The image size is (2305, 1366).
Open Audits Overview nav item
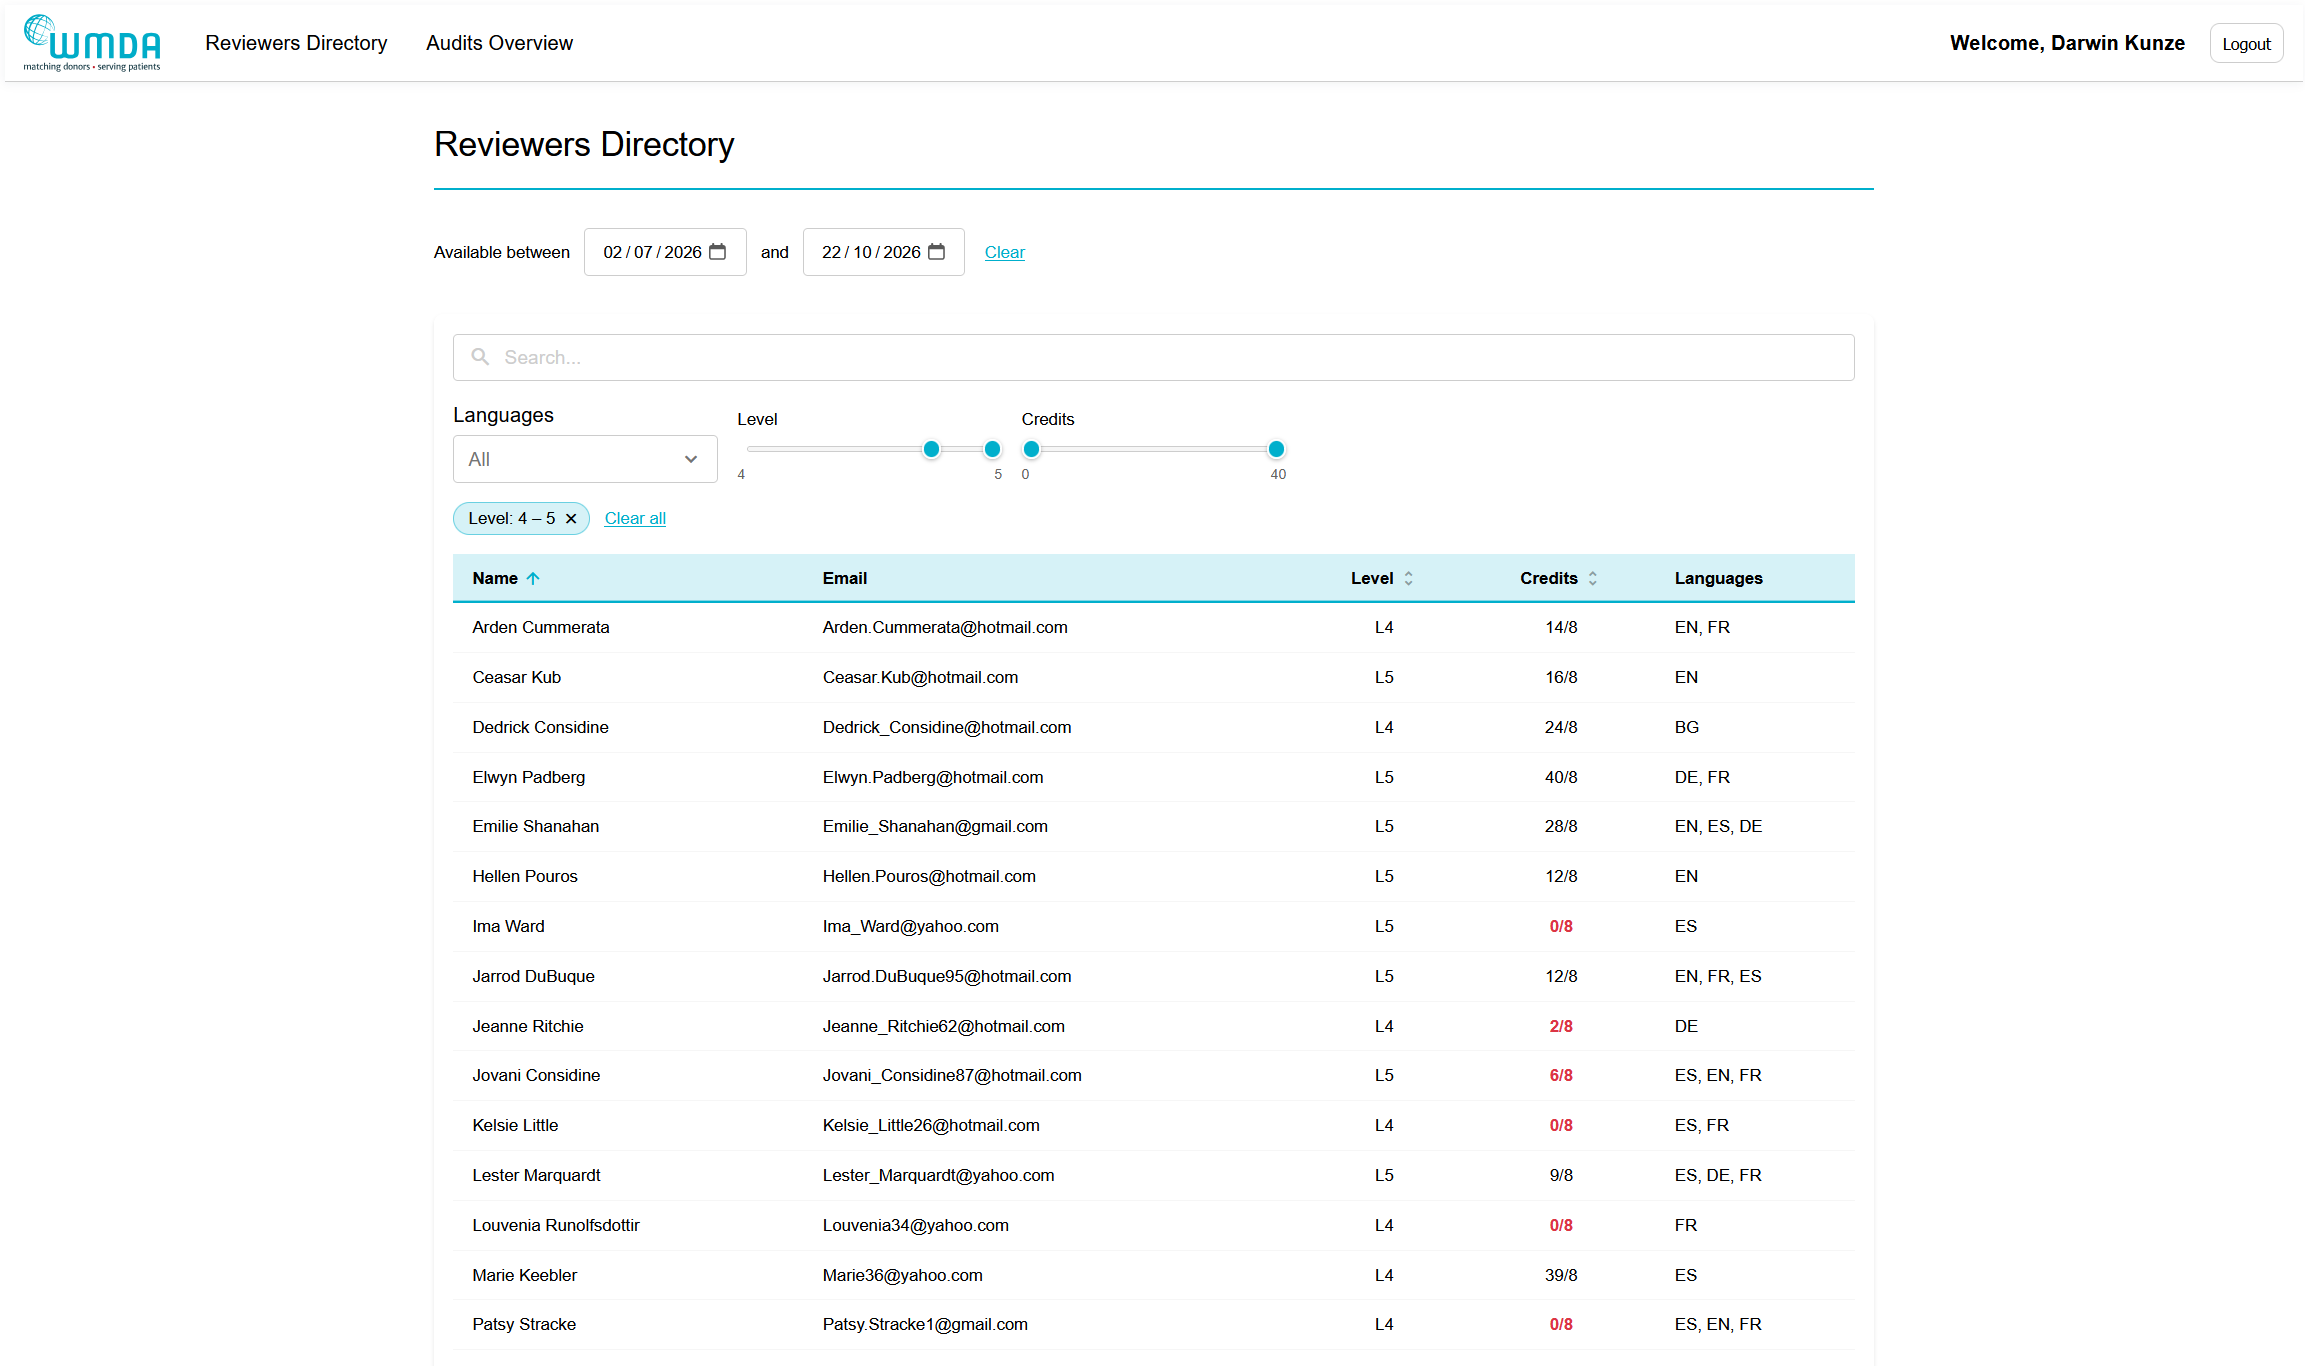pos(500,43)
